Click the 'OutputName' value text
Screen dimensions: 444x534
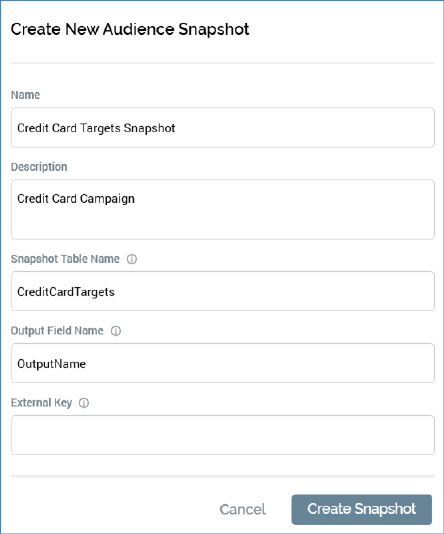(x=51, y=364)
